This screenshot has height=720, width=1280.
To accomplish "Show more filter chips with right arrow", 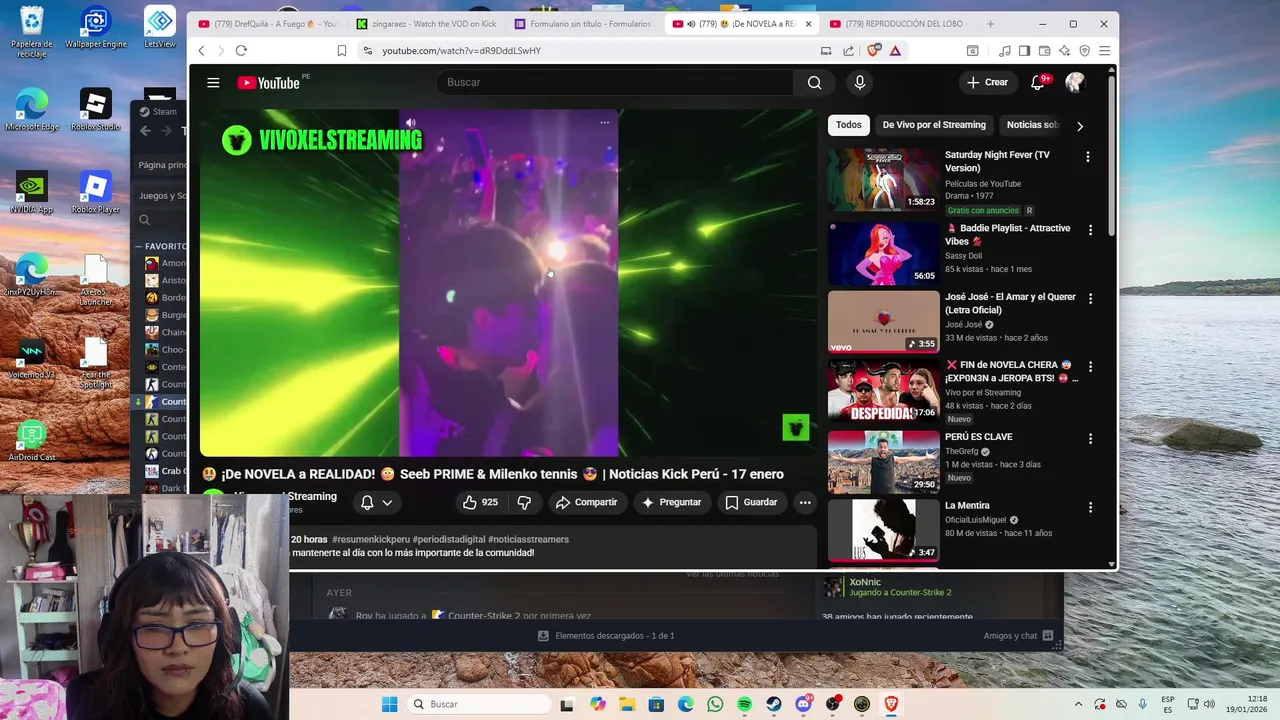I will point(1079,126).
